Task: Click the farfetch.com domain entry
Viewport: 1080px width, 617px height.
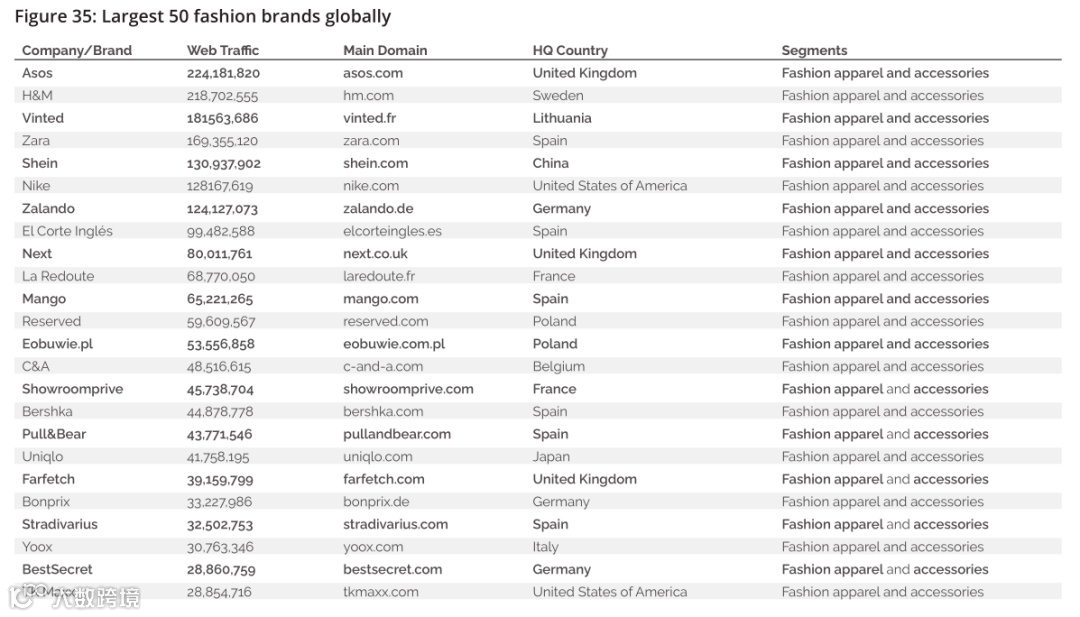Action: [384, 479]
